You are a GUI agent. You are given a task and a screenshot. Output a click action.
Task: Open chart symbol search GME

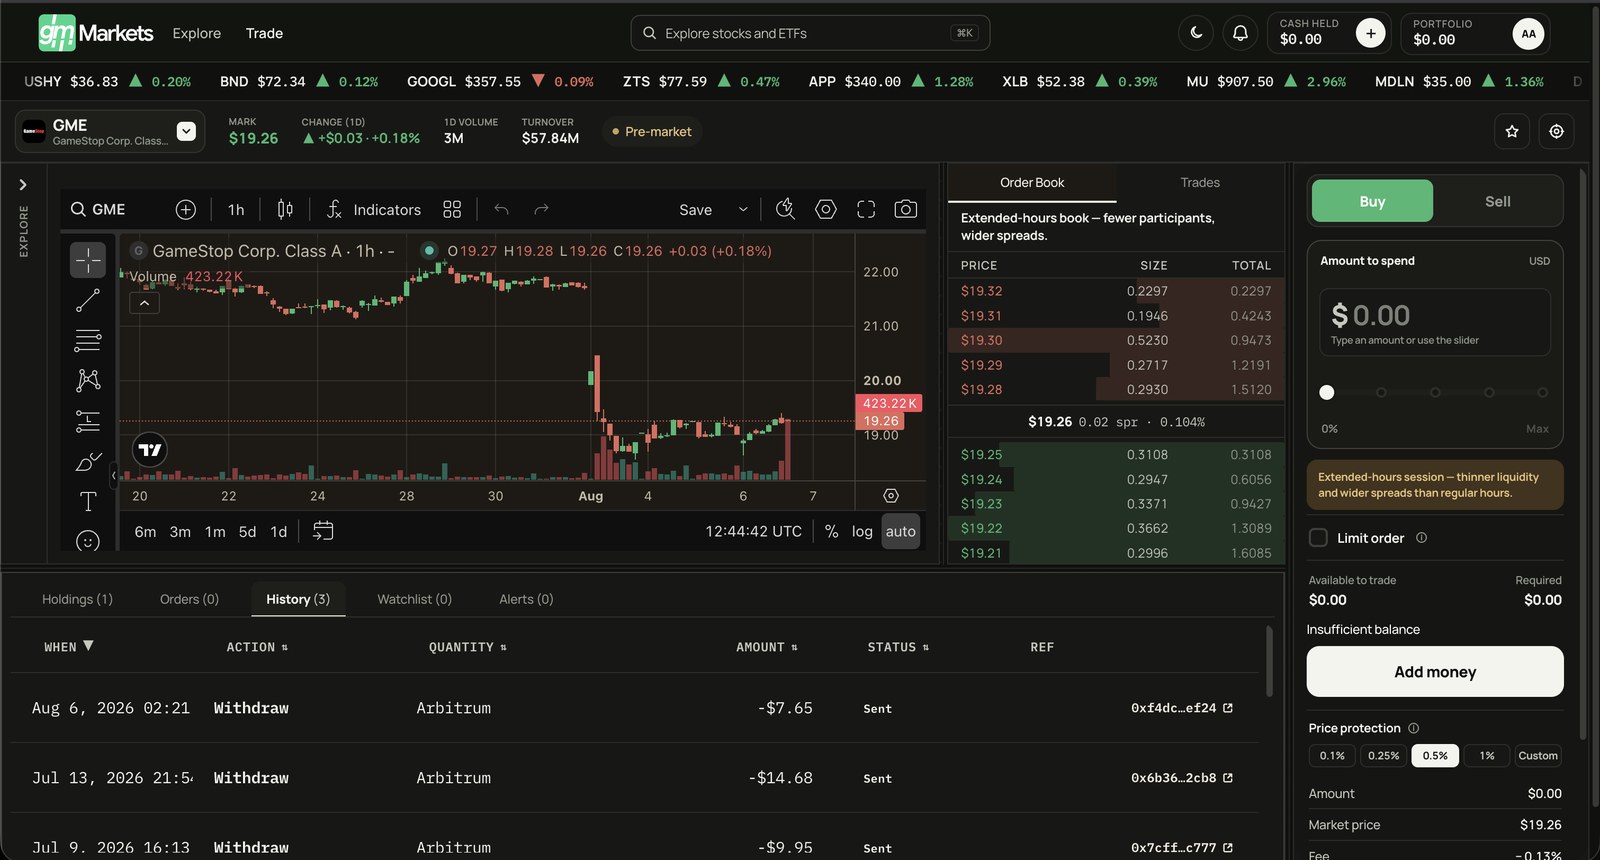[x=98, y=209]
